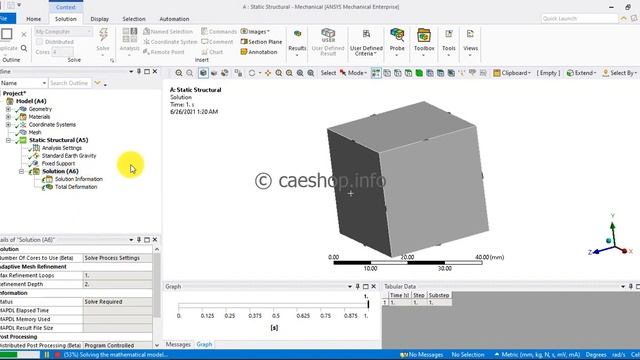Click the User Defined Criteria icon

point(366,35)
